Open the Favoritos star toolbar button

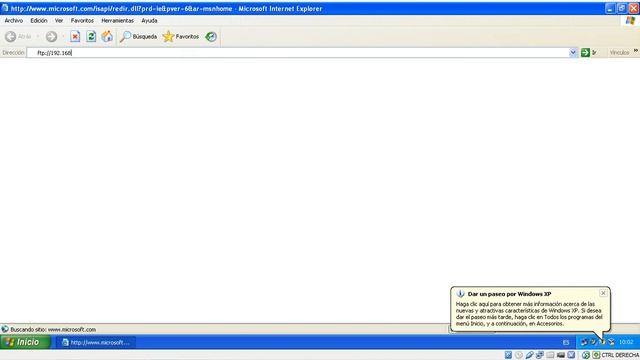click(181, 37)
